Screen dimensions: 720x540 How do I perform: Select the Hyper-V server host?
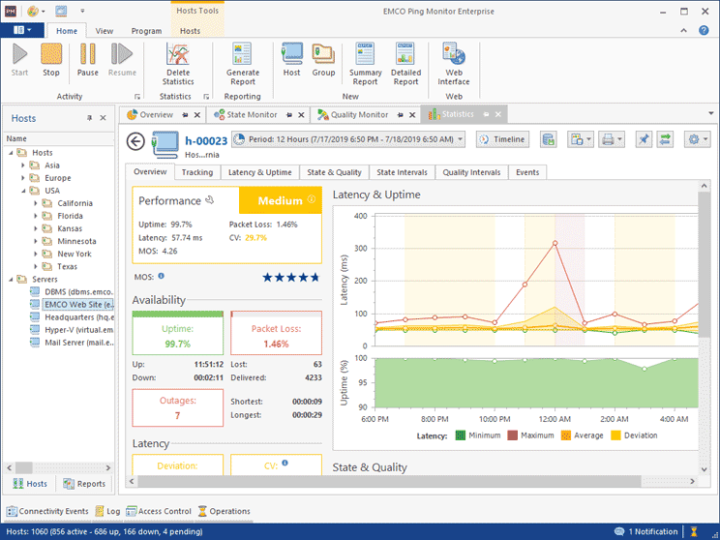click(x=79, y=330)
